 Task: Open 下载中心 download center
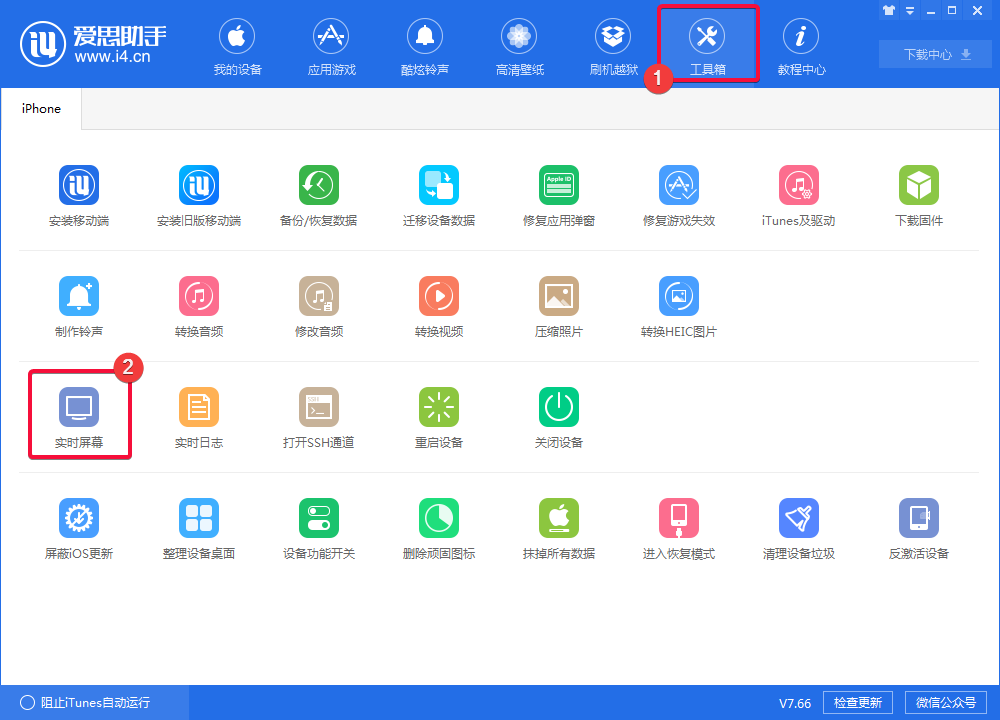(934, 54)
